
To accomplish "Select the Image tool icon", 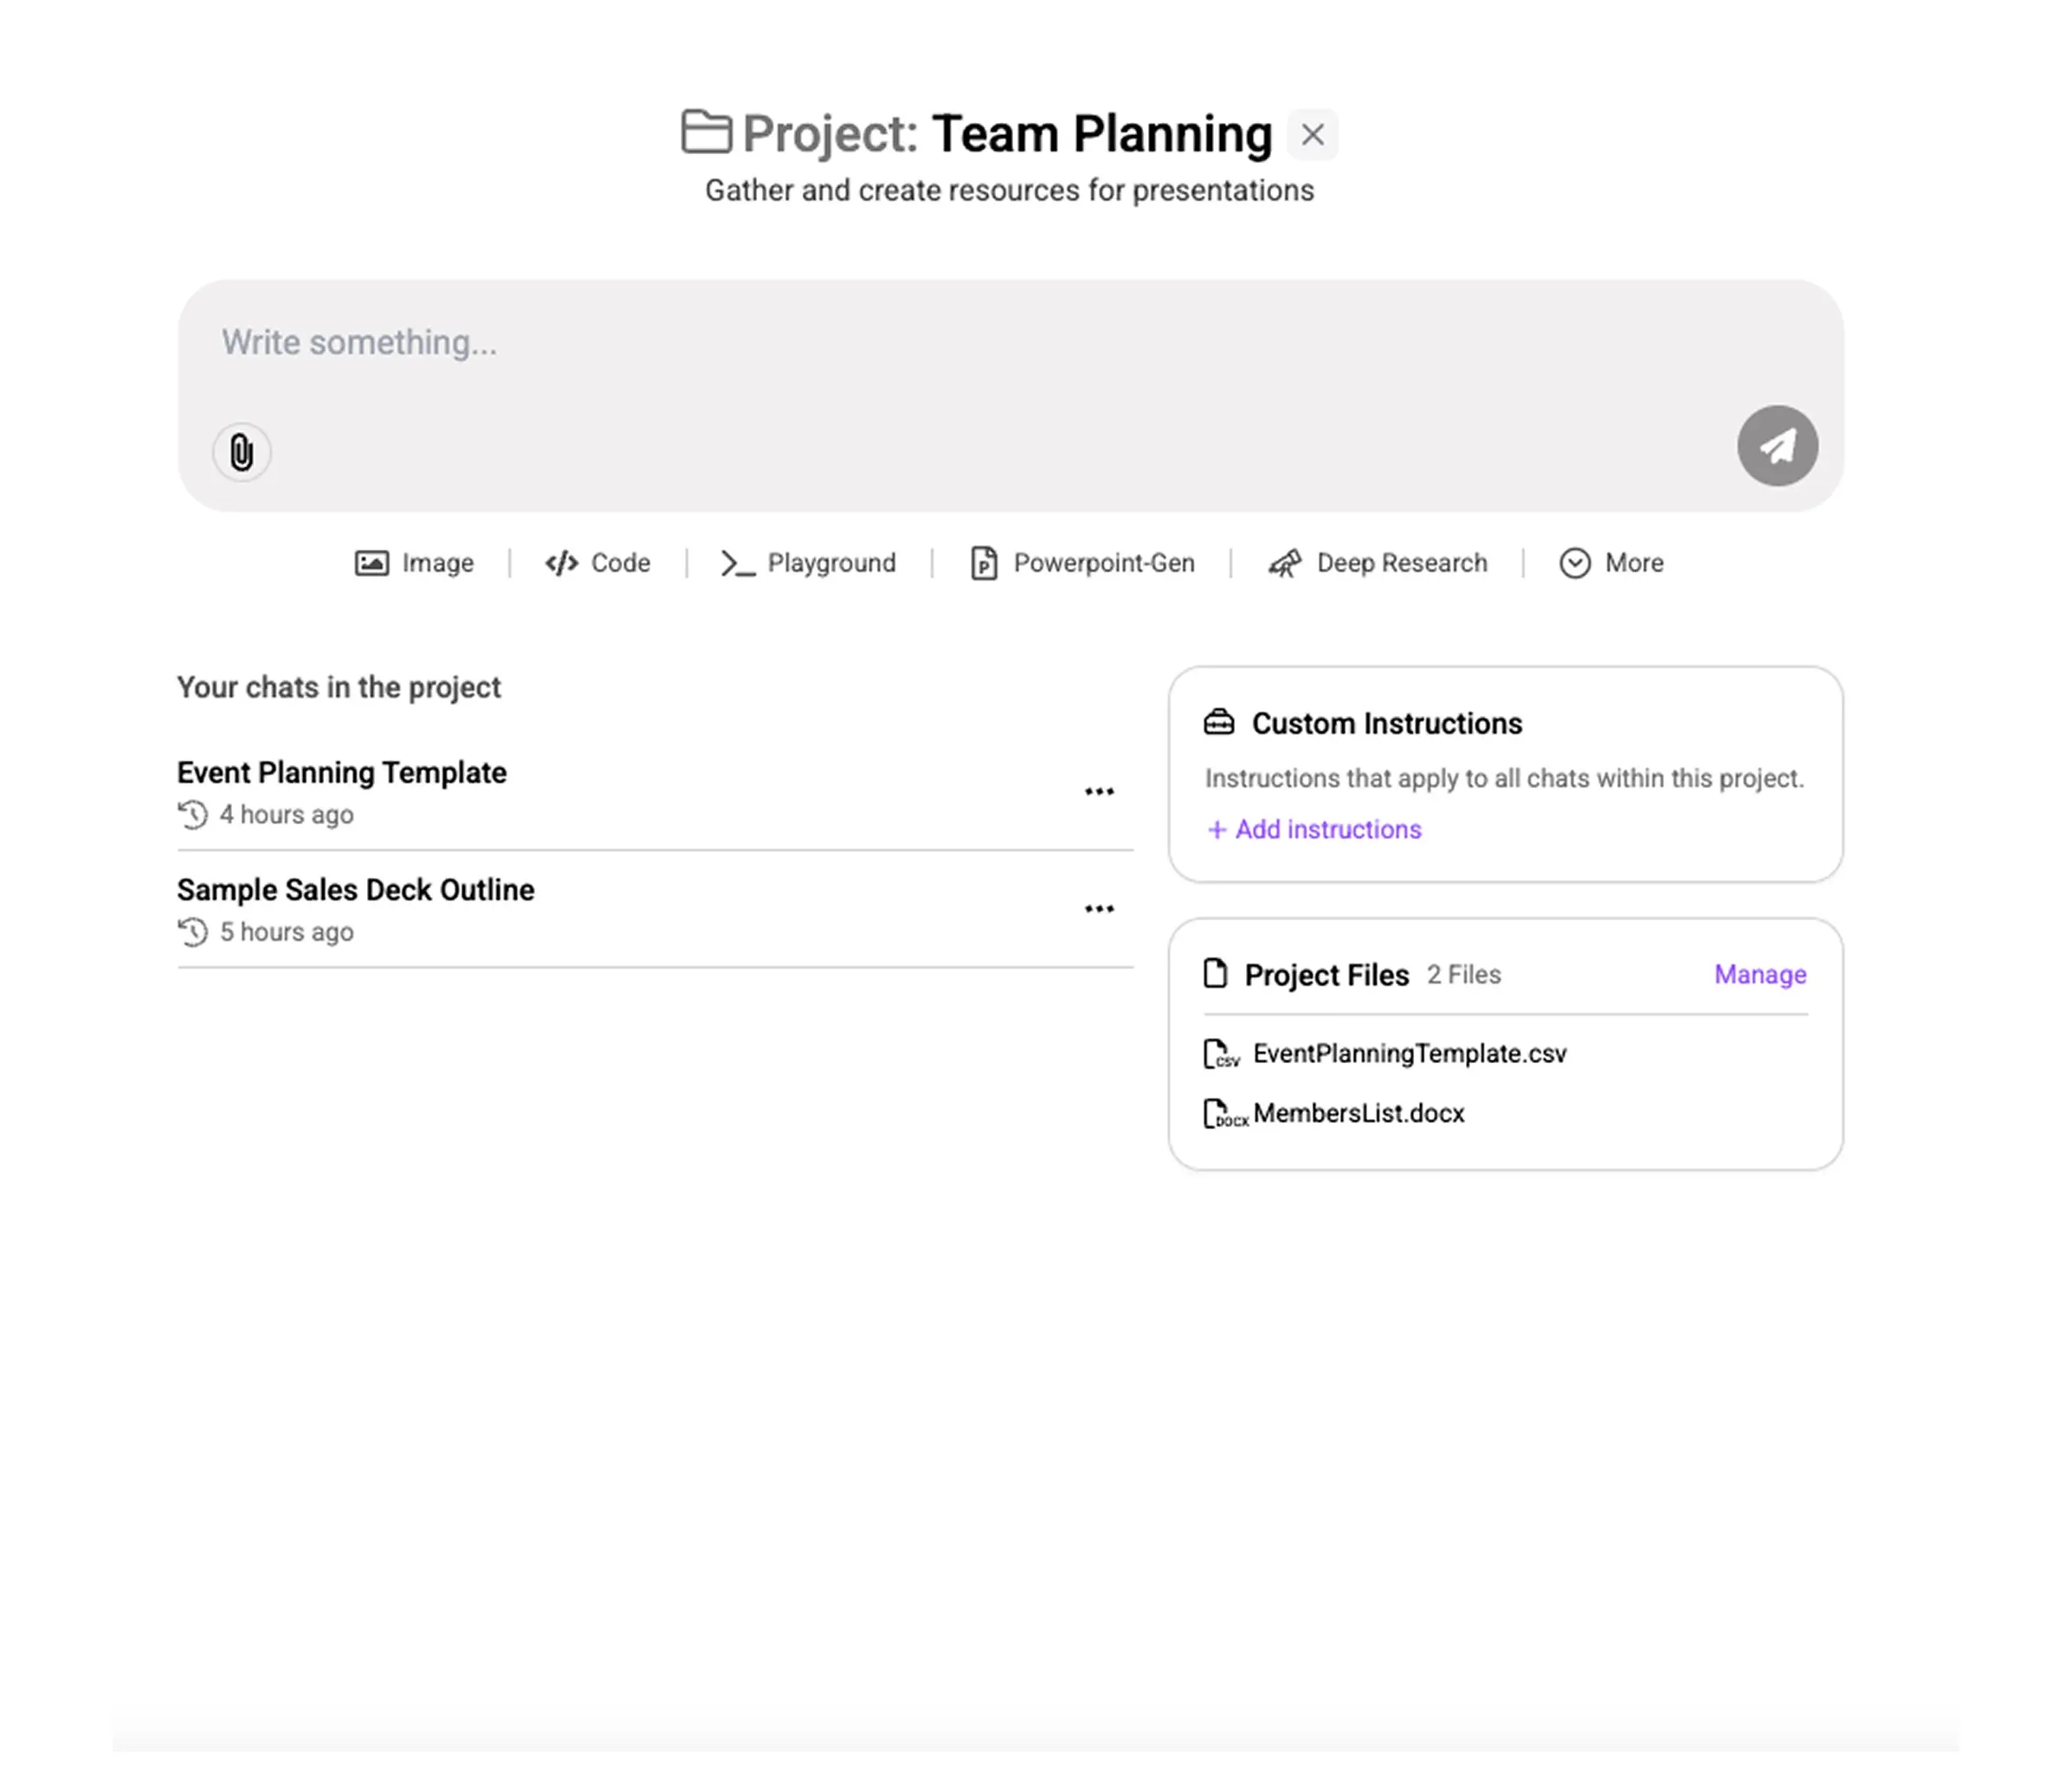I will (x=372, y=563).
